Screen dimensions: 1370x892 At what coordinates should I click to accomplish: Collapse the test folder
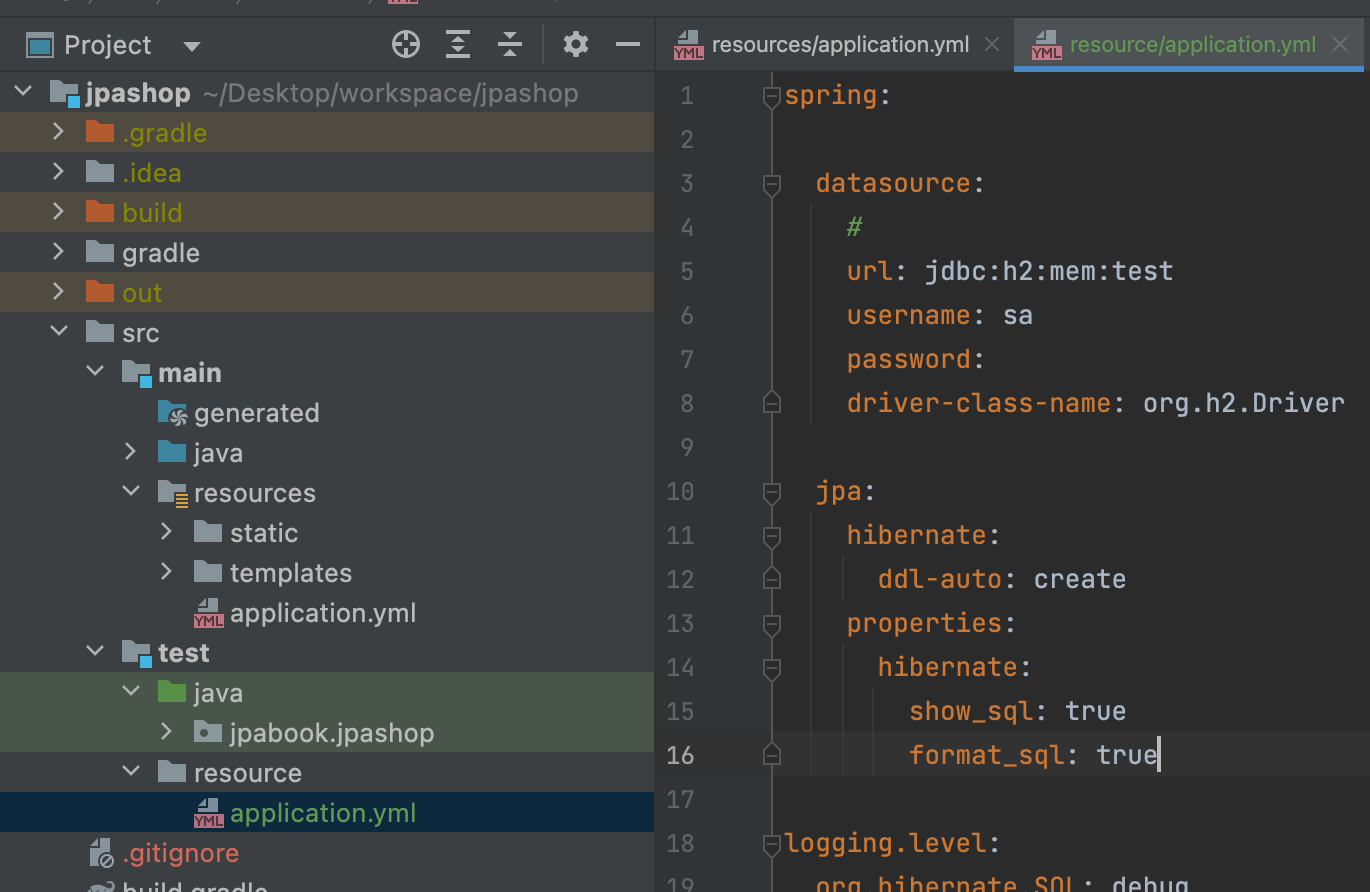94,652
